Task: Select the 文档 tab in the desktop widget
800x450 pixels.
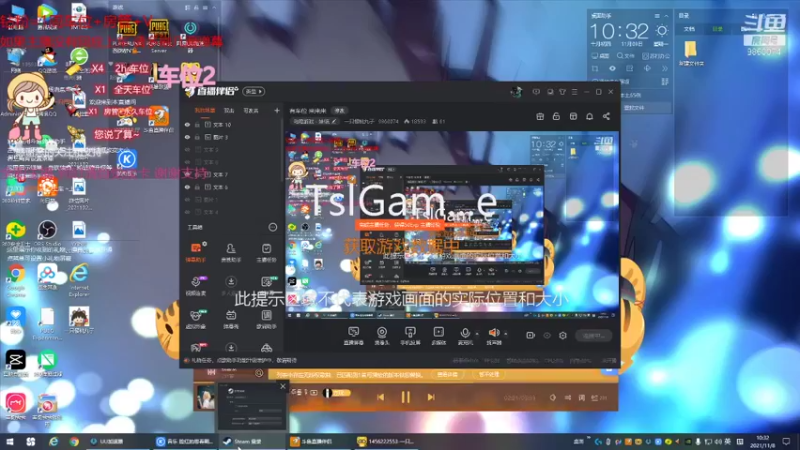Action: tap(689, 29)
